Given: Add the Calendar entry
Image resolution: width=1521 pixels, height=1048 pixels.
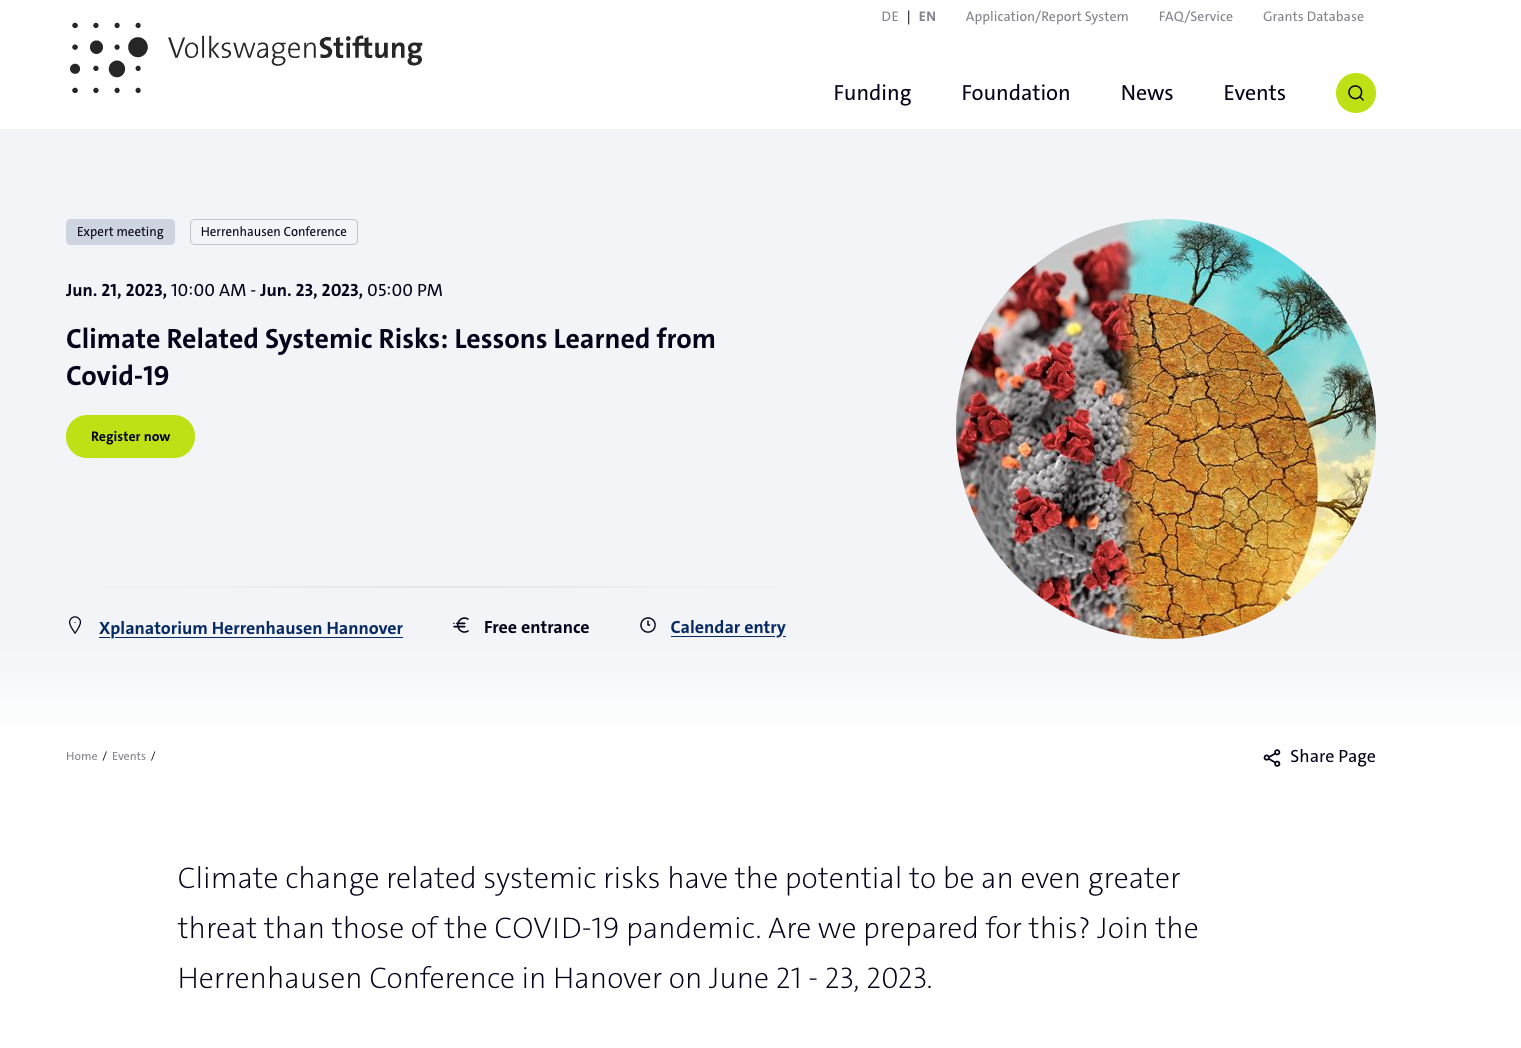Looking at the screenshot, I should pos(728,627).
